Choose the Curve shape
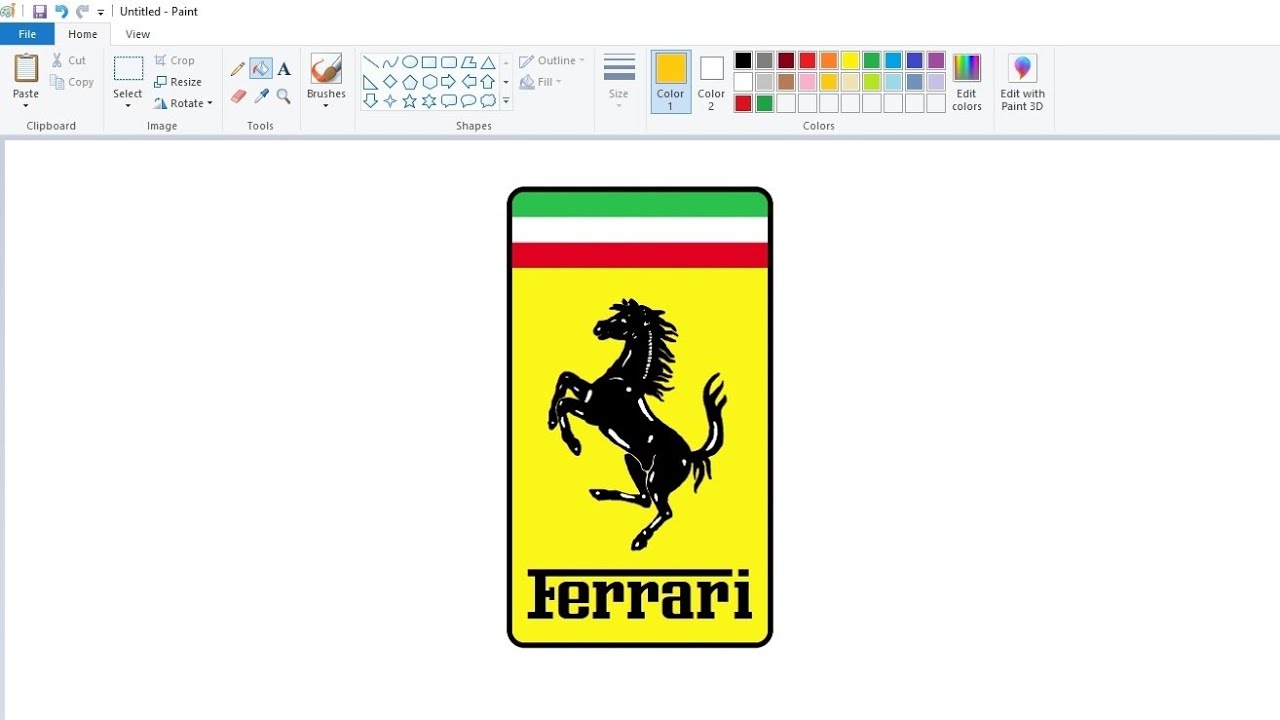This screenshot has height=720, width=1280. pyautogui.click(x=390, y=62)
